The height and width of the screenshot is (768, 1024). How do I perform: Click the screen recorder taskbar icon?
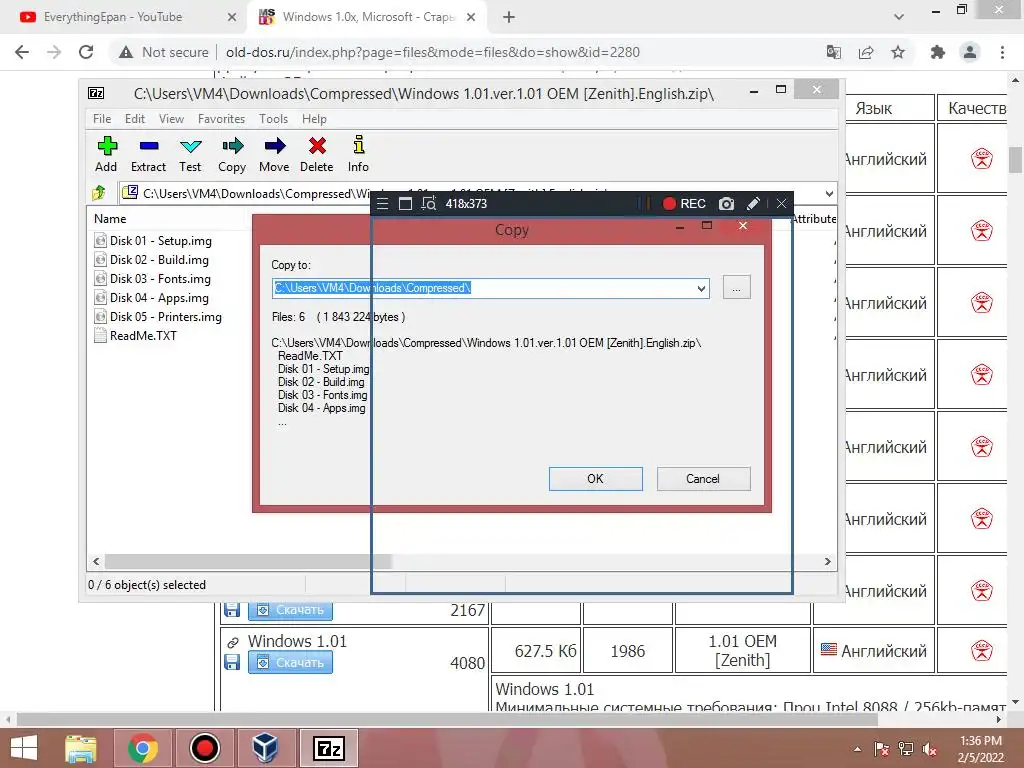point(204,748)
